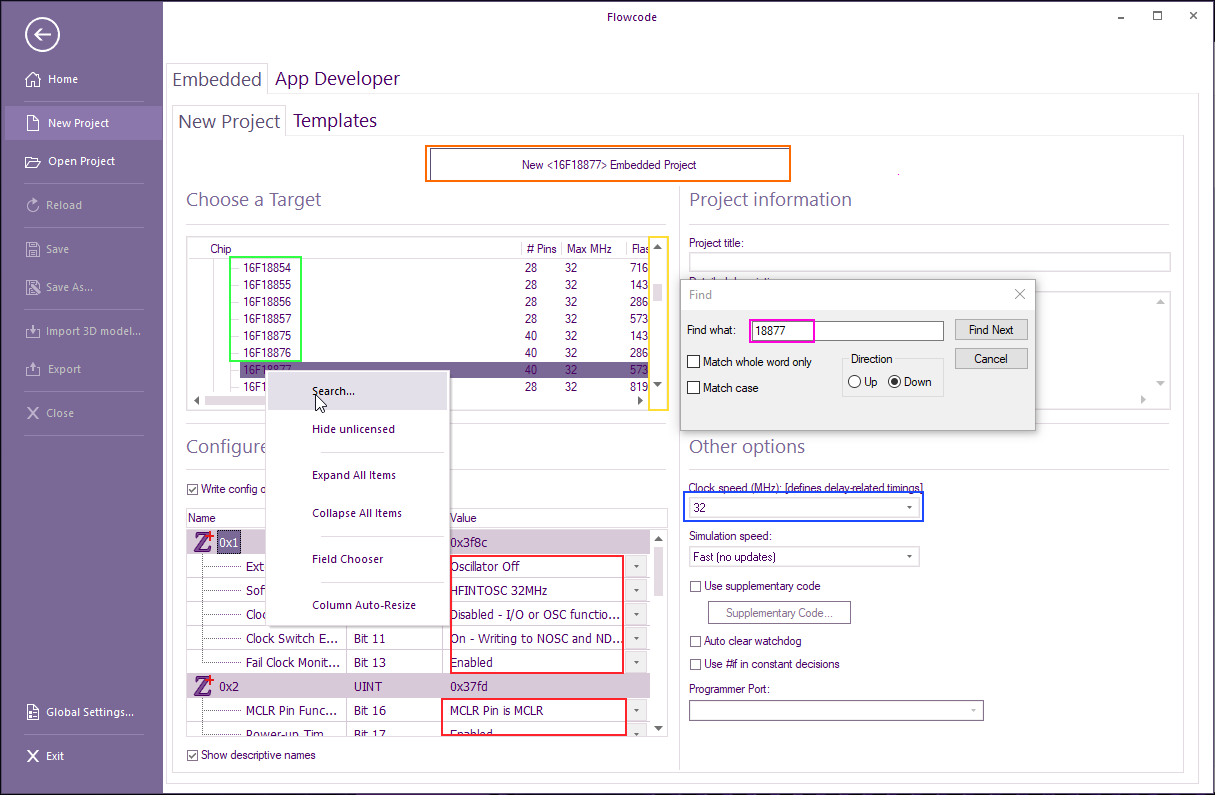Screen dimensions: 1215x795
Task: Click the New <16F18877> Embedded Project button
Action: point(609,164)
